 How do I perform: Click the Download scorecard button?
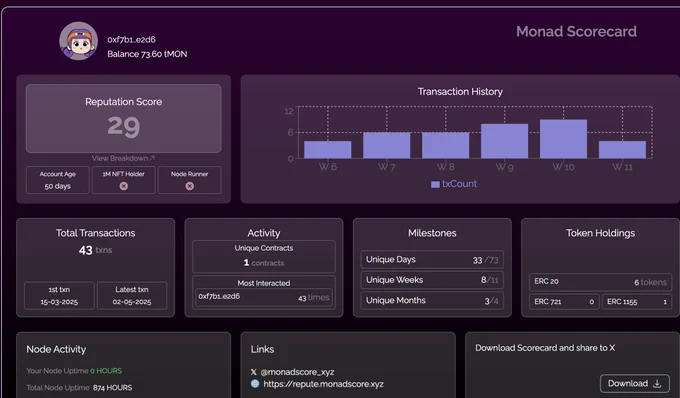coord(635,383)
